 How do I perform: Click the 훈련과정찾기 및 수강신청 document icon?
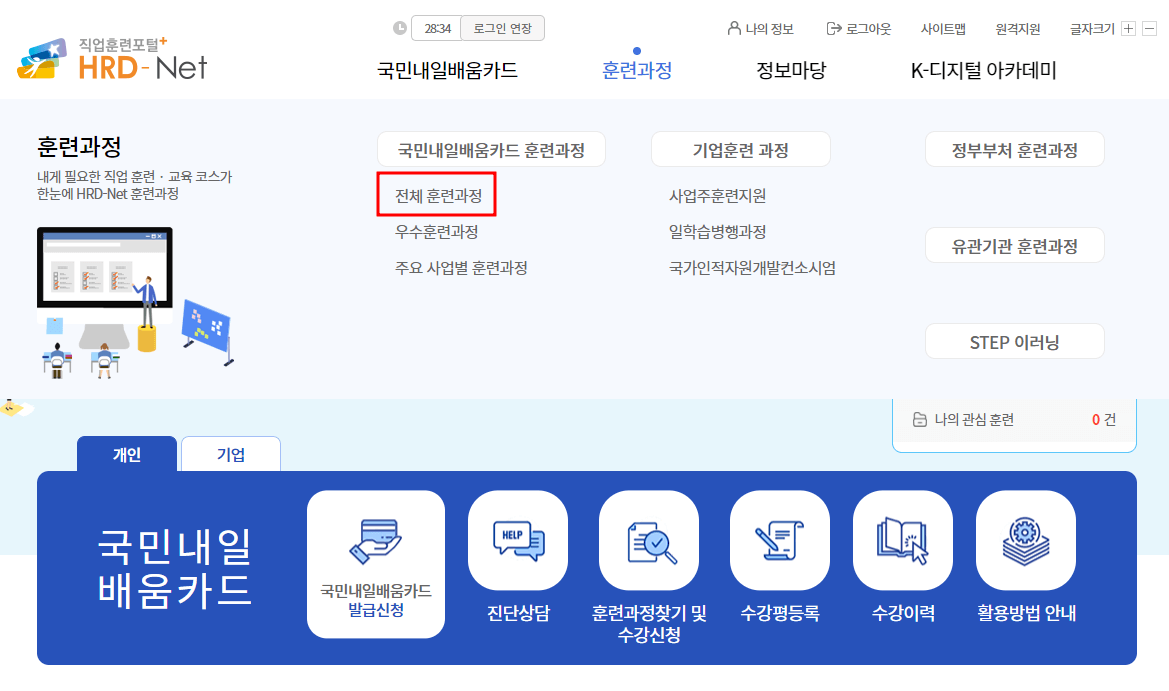click(x=648, y=540)
